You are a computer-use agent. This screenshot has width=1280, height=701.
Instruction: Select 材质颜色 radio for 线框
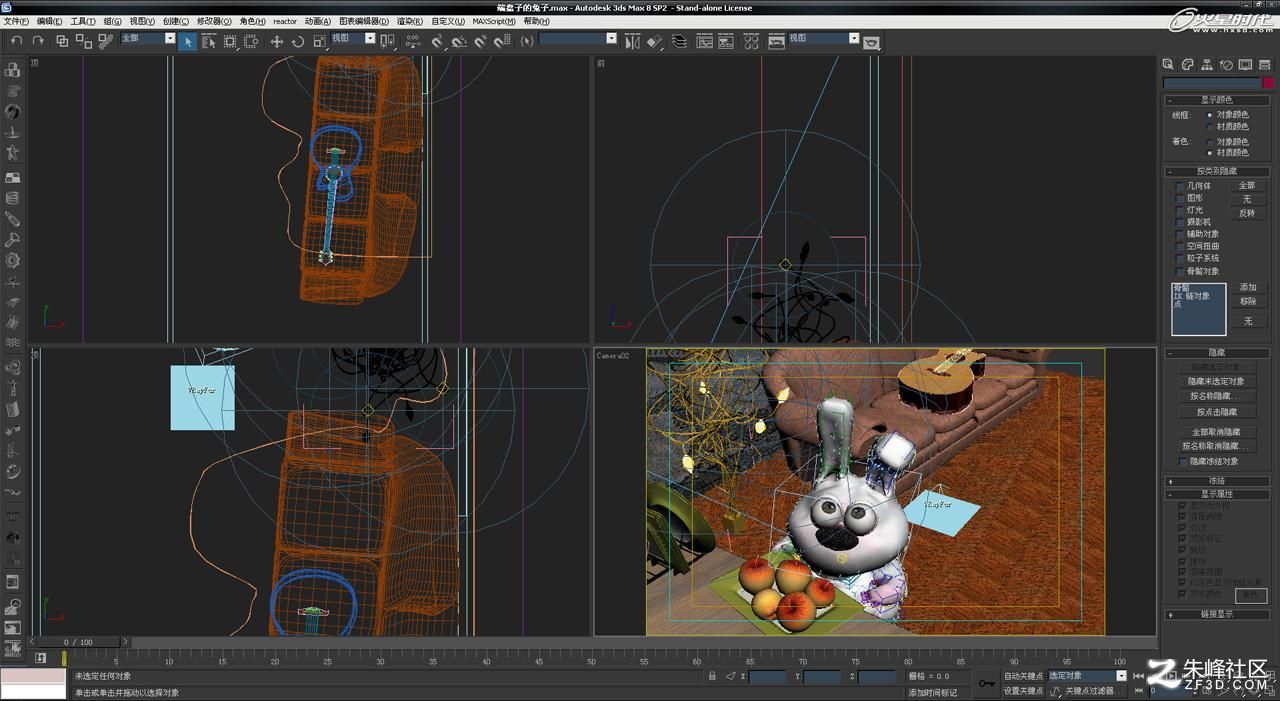(1210, 127)
